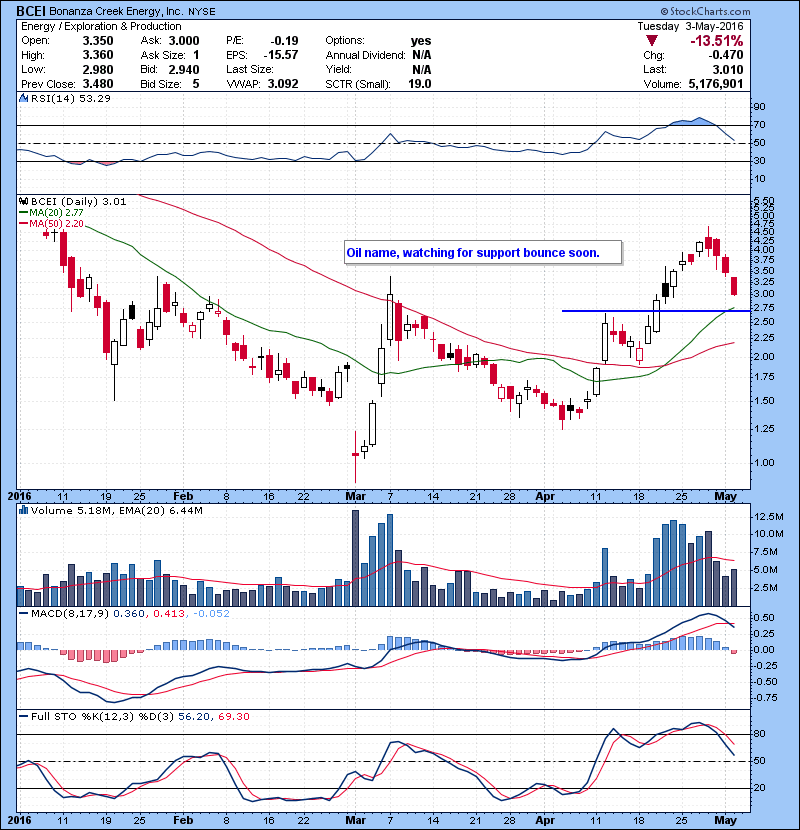The width and height of the screenshot is (800, 830).
Task: Click the RSI(14) line chart icon
Action: (x=23, y=98)
